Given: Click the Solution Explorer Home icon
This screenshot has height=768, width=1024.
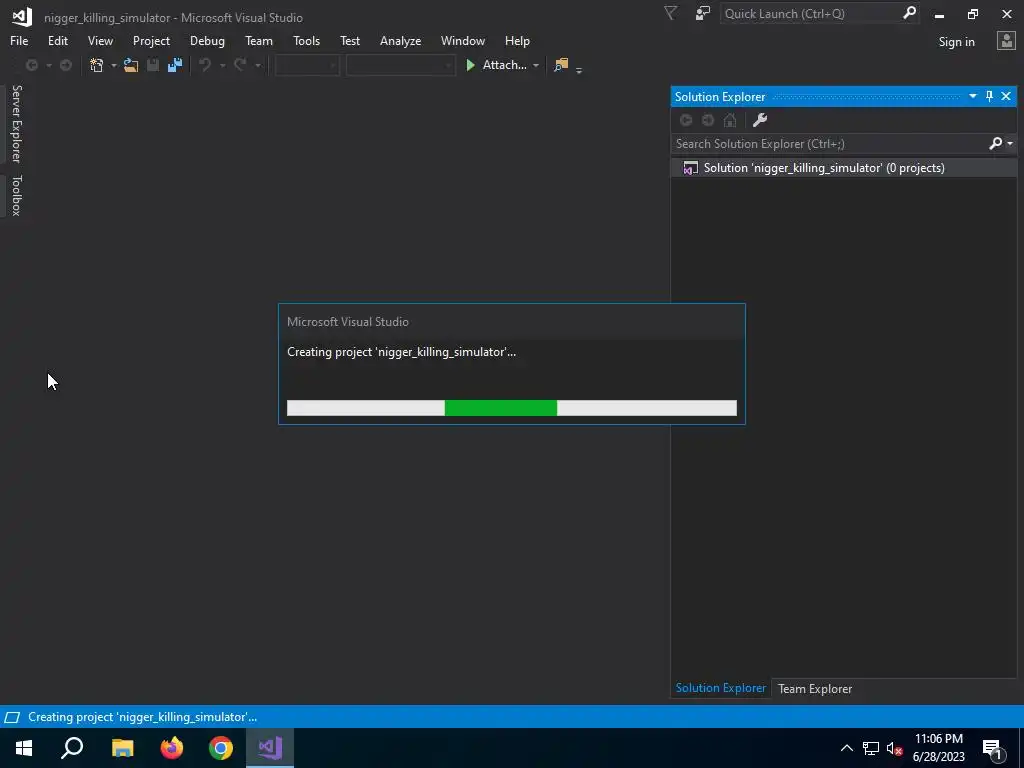Looking at the screenshot, I should coord(730,120).
